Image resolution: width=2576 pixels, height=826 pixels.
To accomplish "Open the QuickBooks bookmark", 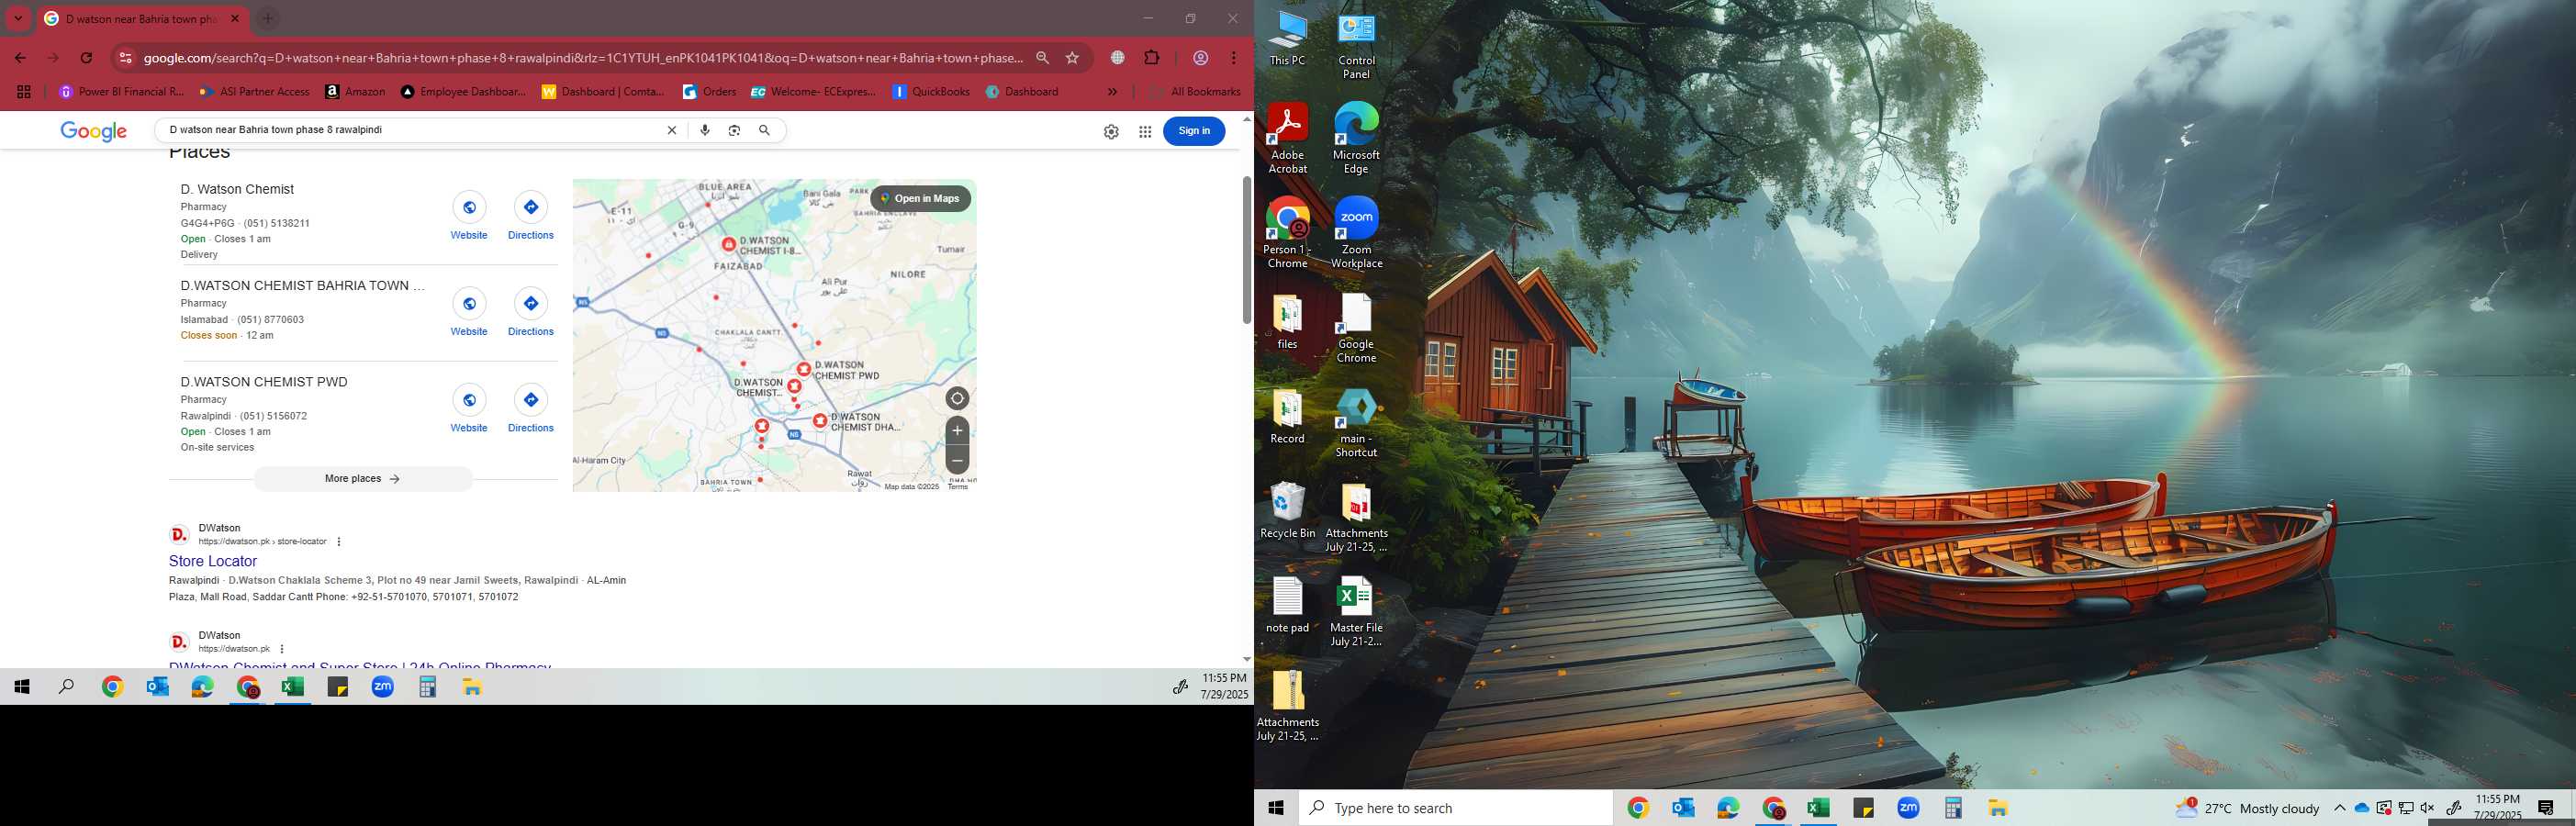I will click(931, 92).
